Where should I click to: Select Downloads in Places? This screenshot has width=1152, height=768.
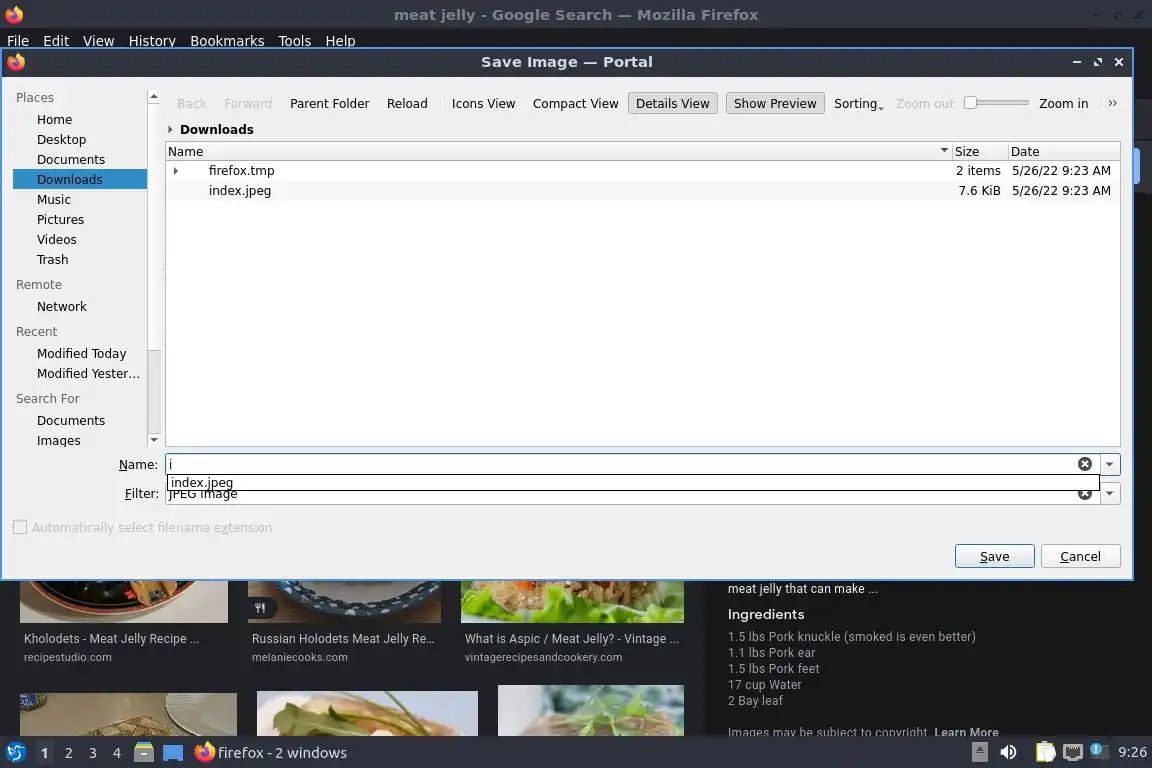[x=79, y=179]
